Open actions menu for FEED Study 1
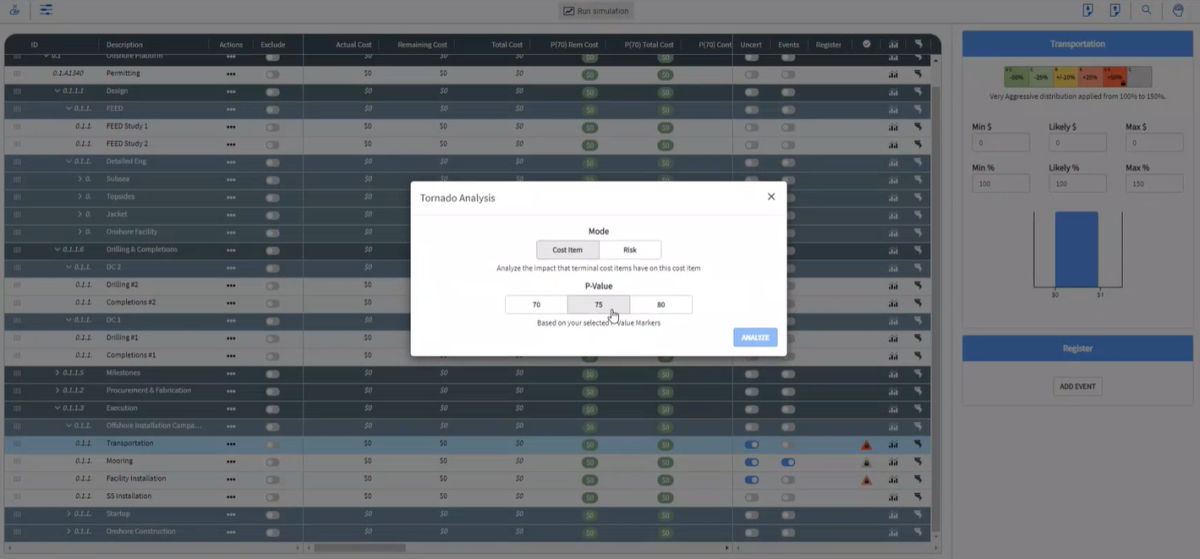Screen dimensions: 1200x559 231,126
